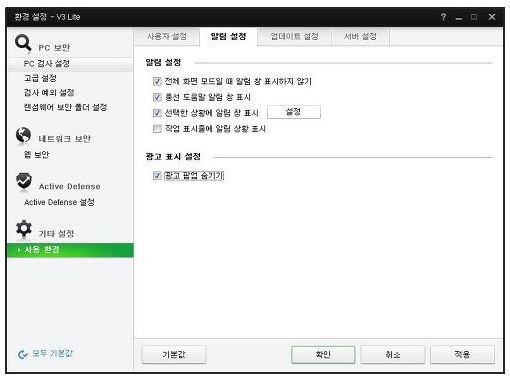Toggle 종료 도움말 알림 창 표시 checkbox
This screenshot has height=379, width=510.
[x=157, y=97]
